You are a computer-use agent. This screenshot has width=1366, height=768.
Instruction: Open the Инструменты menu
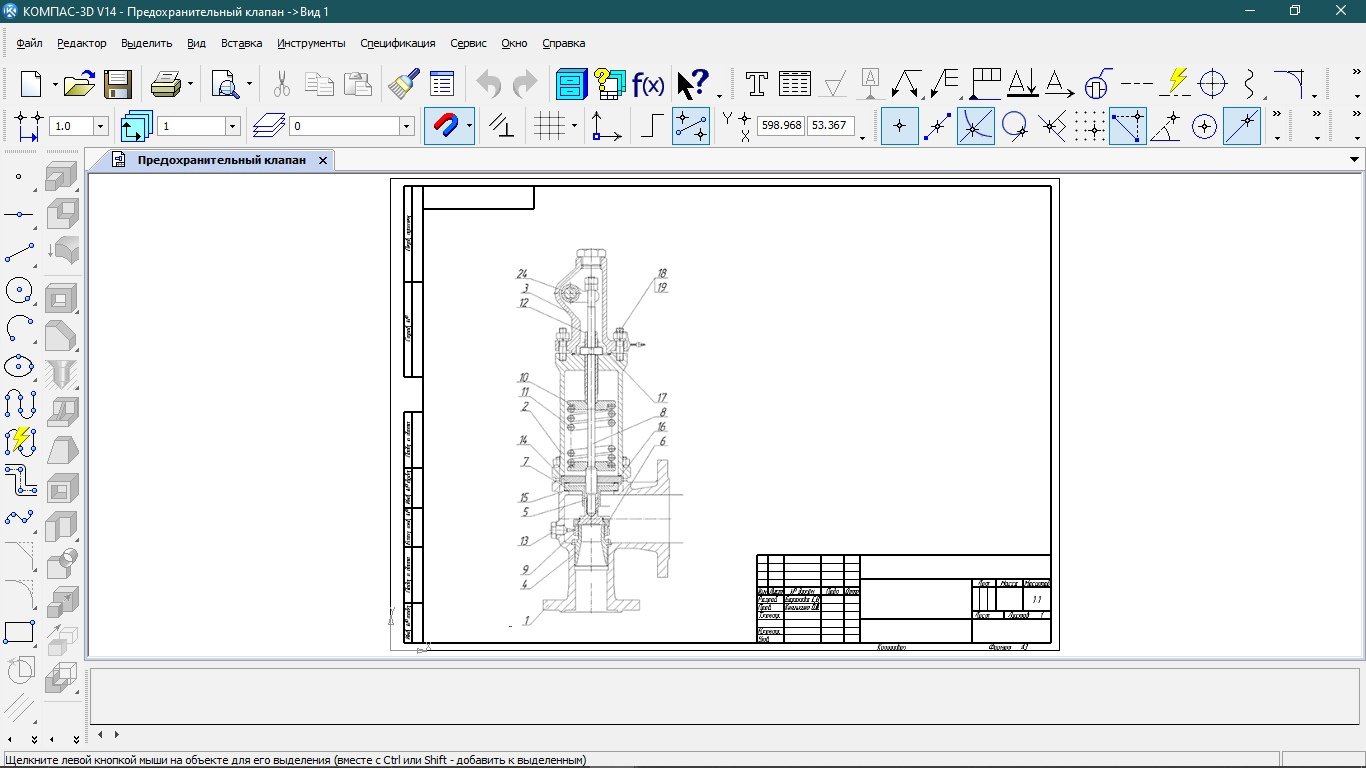[x=311, y=43]
